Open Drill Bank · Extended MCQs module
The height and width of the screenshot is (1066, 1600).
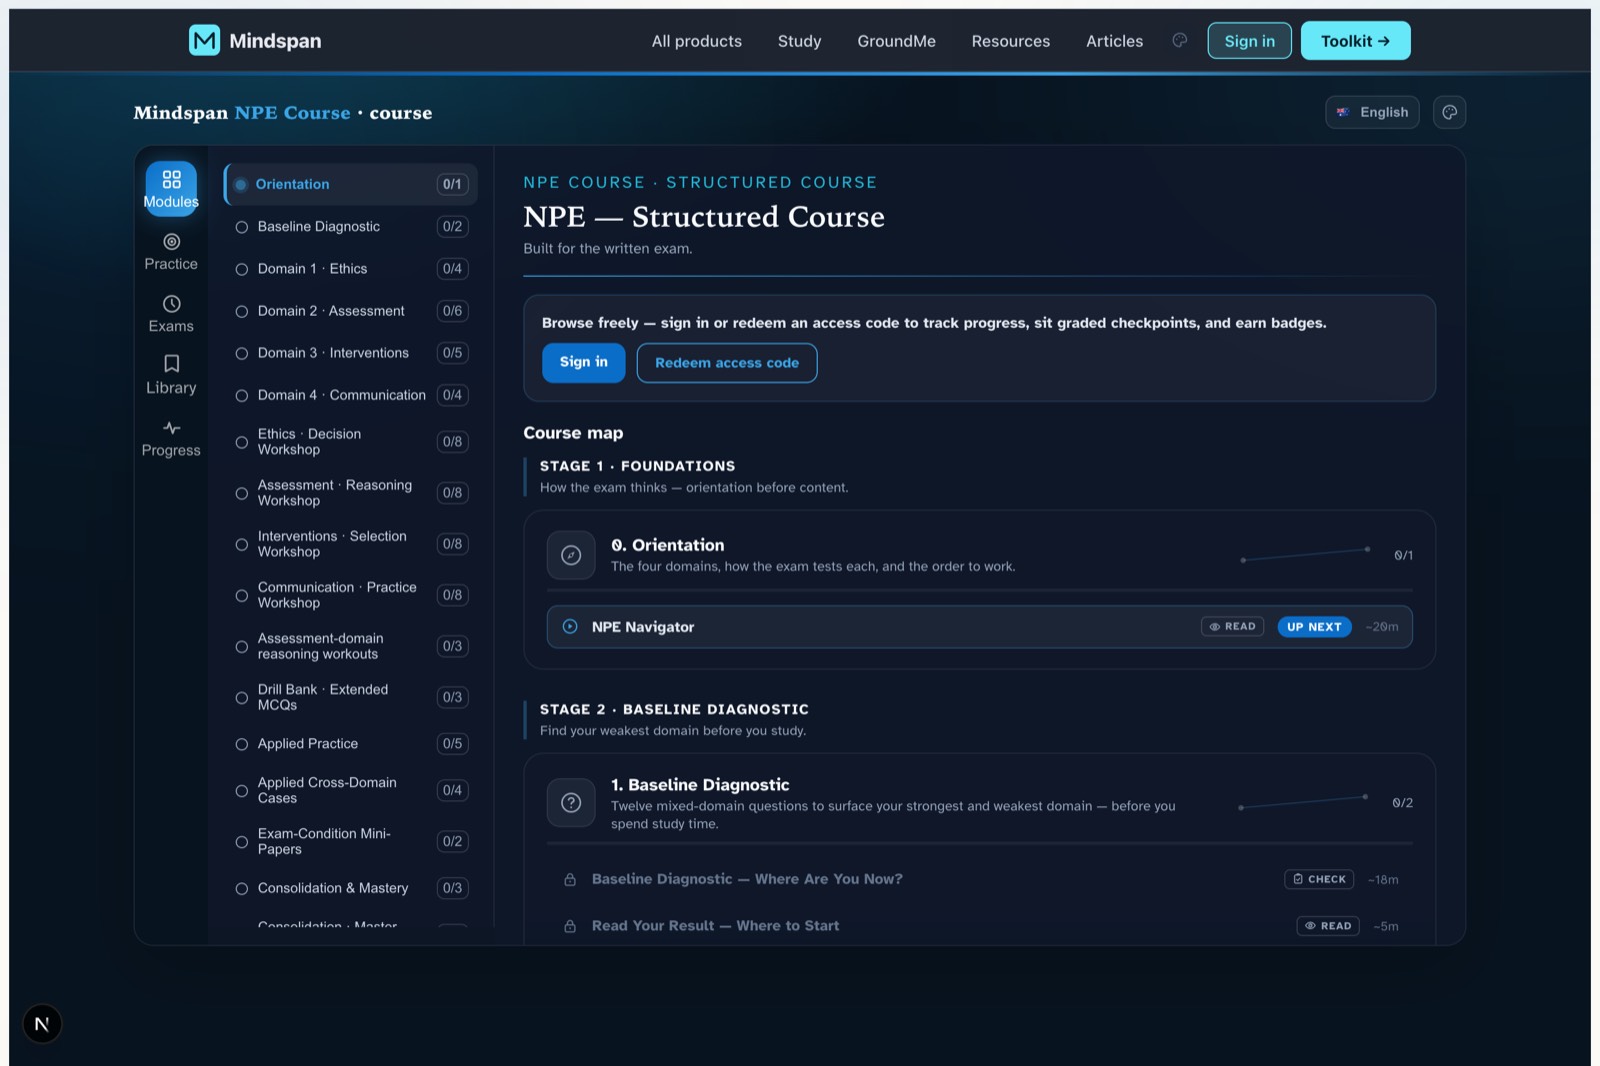pyautogui.click(x=350, y=697)
